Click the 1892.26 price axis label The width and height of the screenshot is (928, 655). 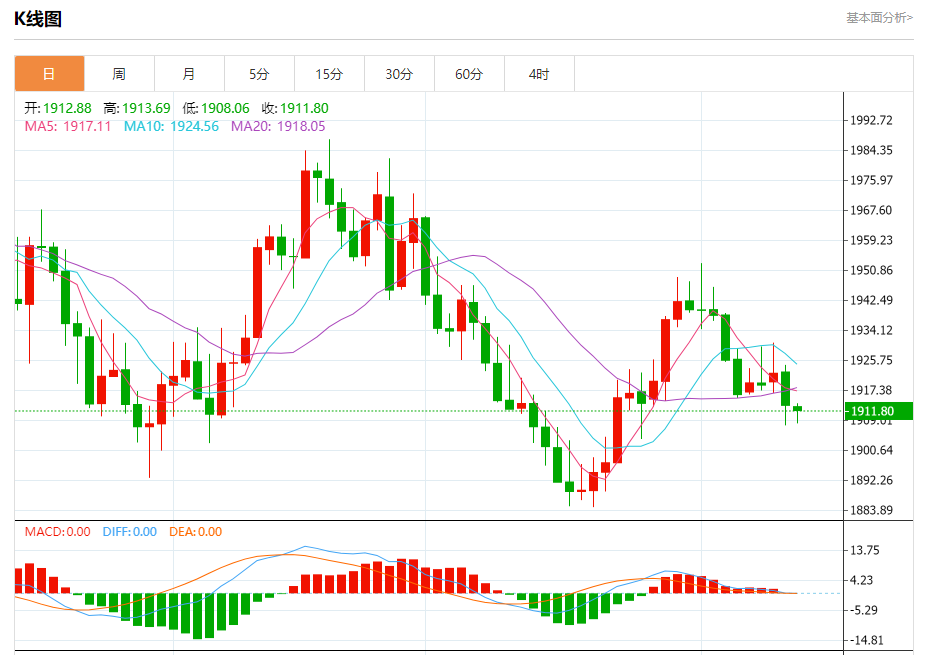(x=871, y=480)
